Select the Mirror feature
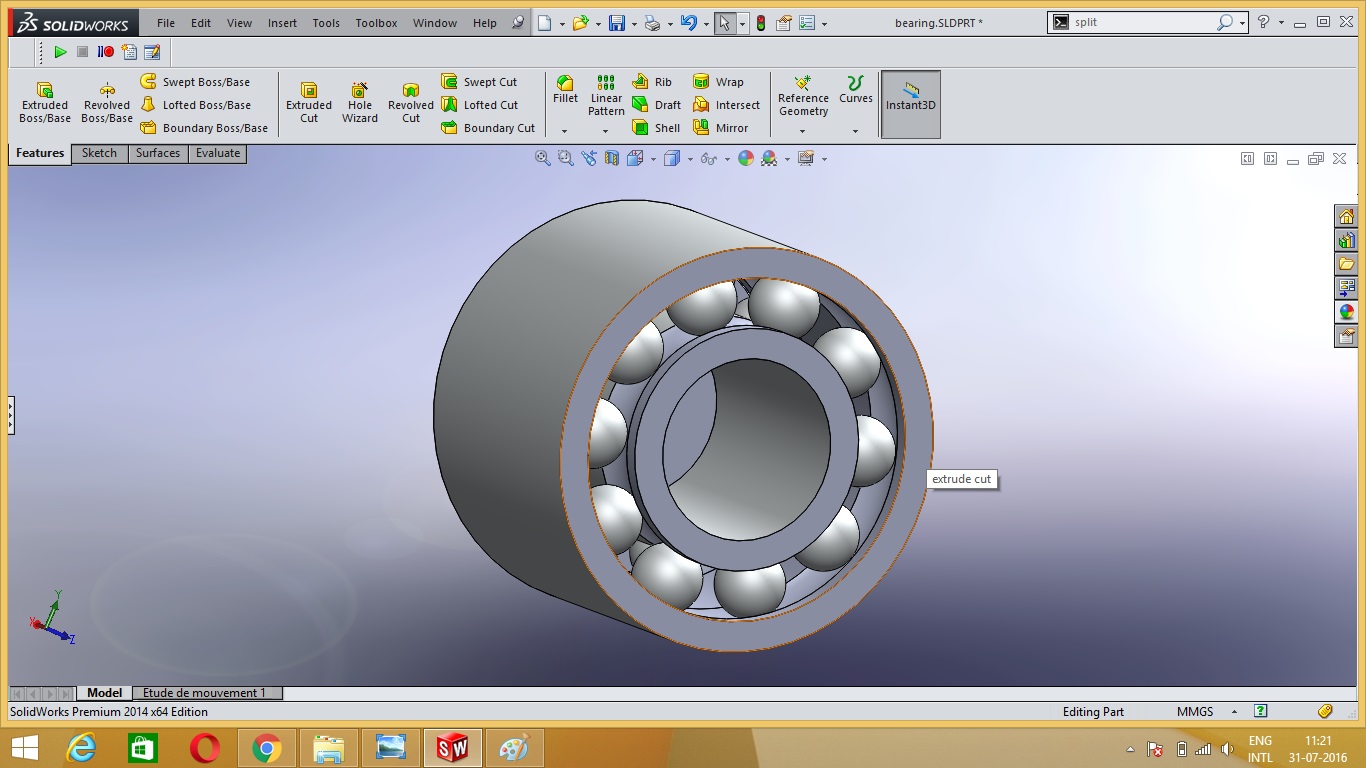Image resolution: width=1366 pixels, height=768 pixels. coord(721,128)
